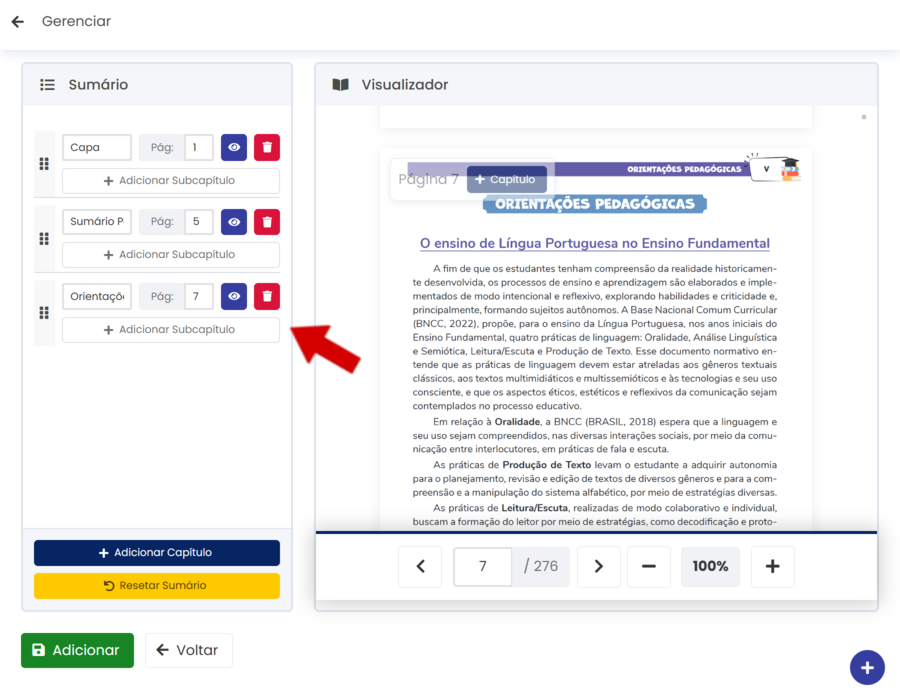Toggle eye view for Capa chapter
Screen dimensions: 900x700
[234, 148]
